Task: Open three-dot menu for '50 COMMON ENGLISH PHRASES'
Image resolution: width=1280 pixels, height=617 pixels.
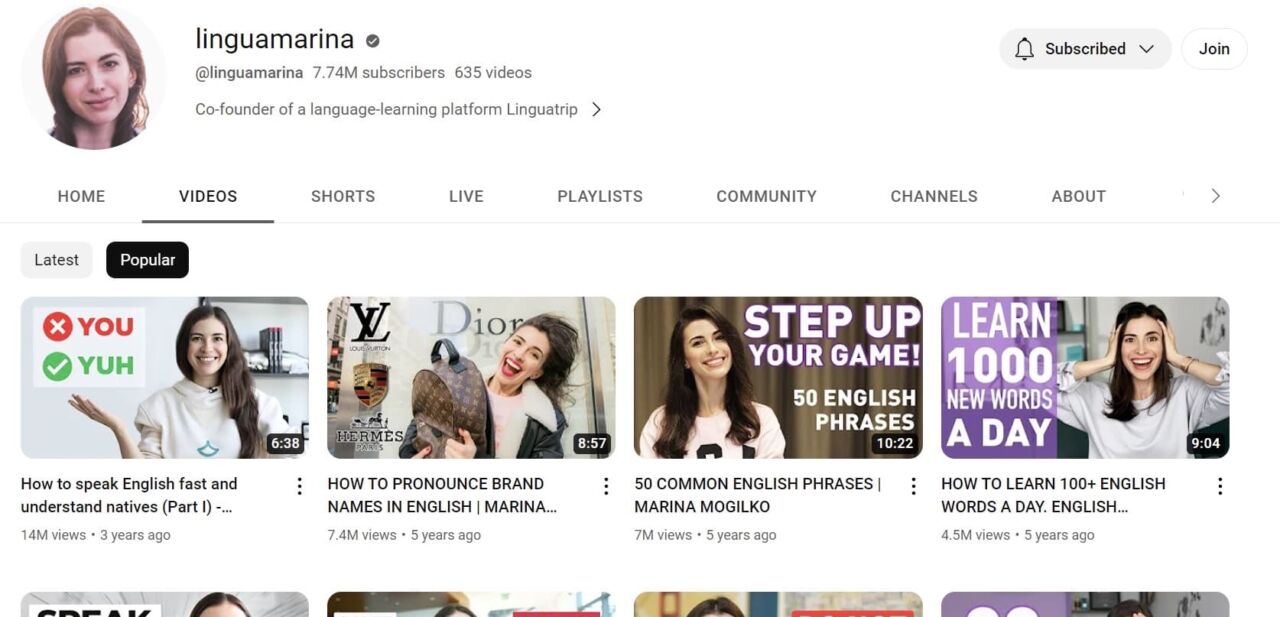Action: [x=913, y=486]
